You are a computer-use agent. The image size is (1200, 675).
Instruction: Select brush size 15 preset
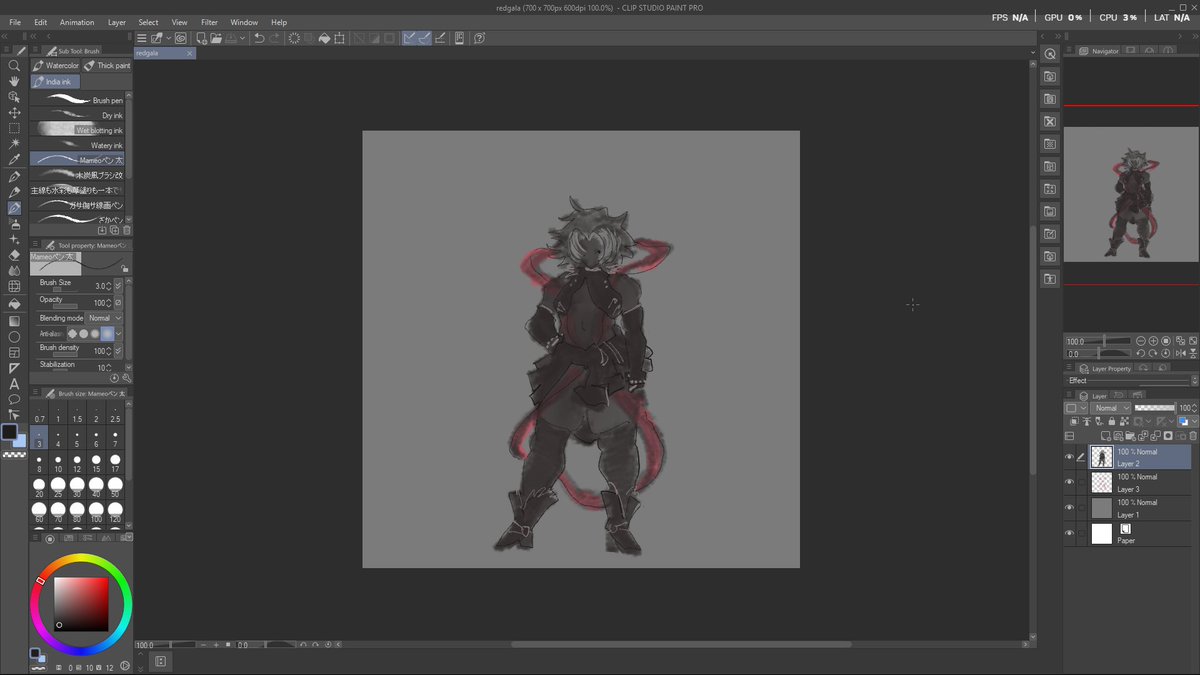click(96, 464)
